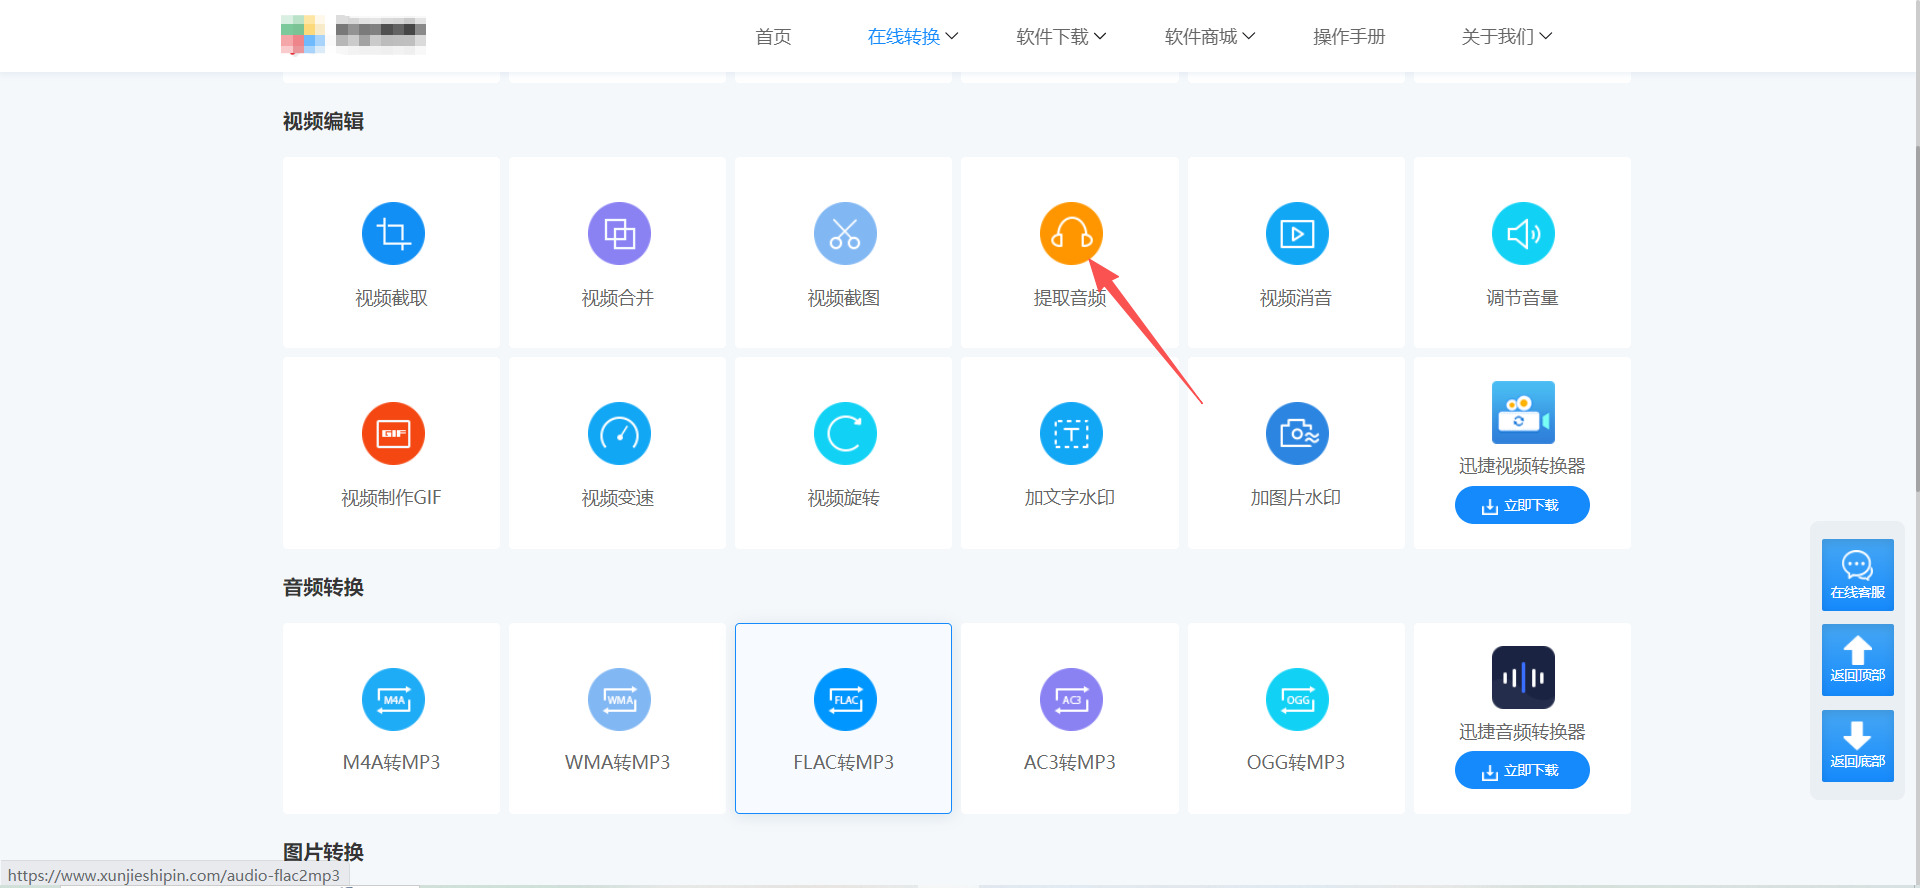
Task: Open the OGG转MP3 converter icon
Action: (x=1297, y=699)
